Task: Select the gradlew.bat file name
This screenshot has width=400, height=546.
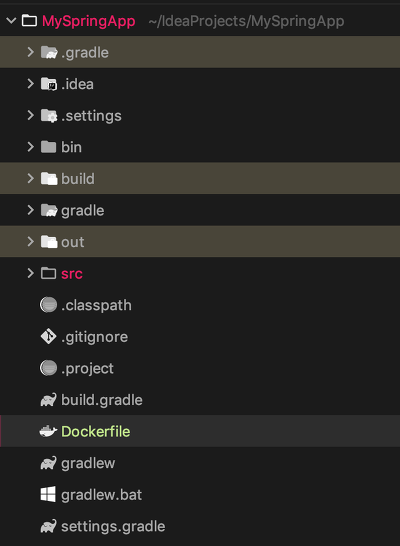Action: pos(102,495)
